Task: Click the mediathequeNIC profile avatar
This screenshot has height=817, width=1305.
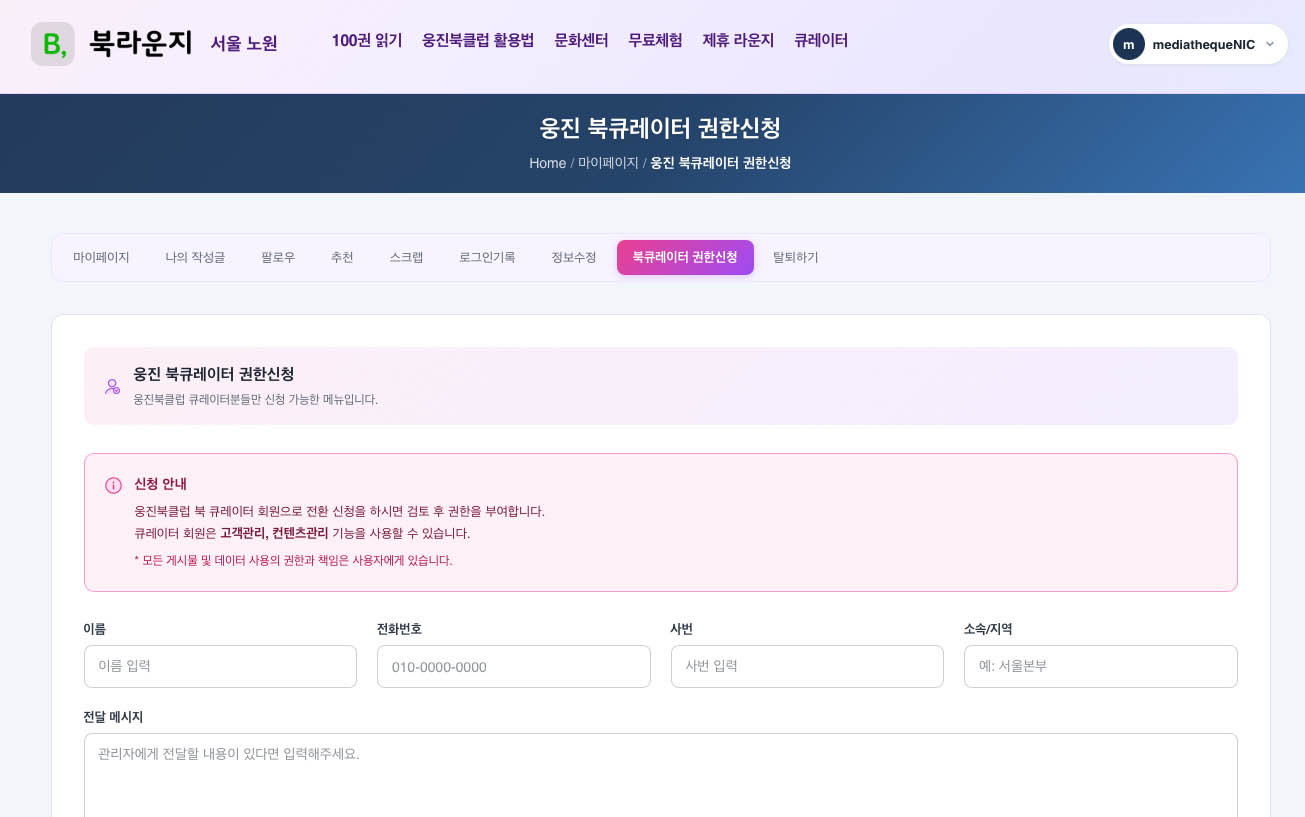Action: [1128, 44]
